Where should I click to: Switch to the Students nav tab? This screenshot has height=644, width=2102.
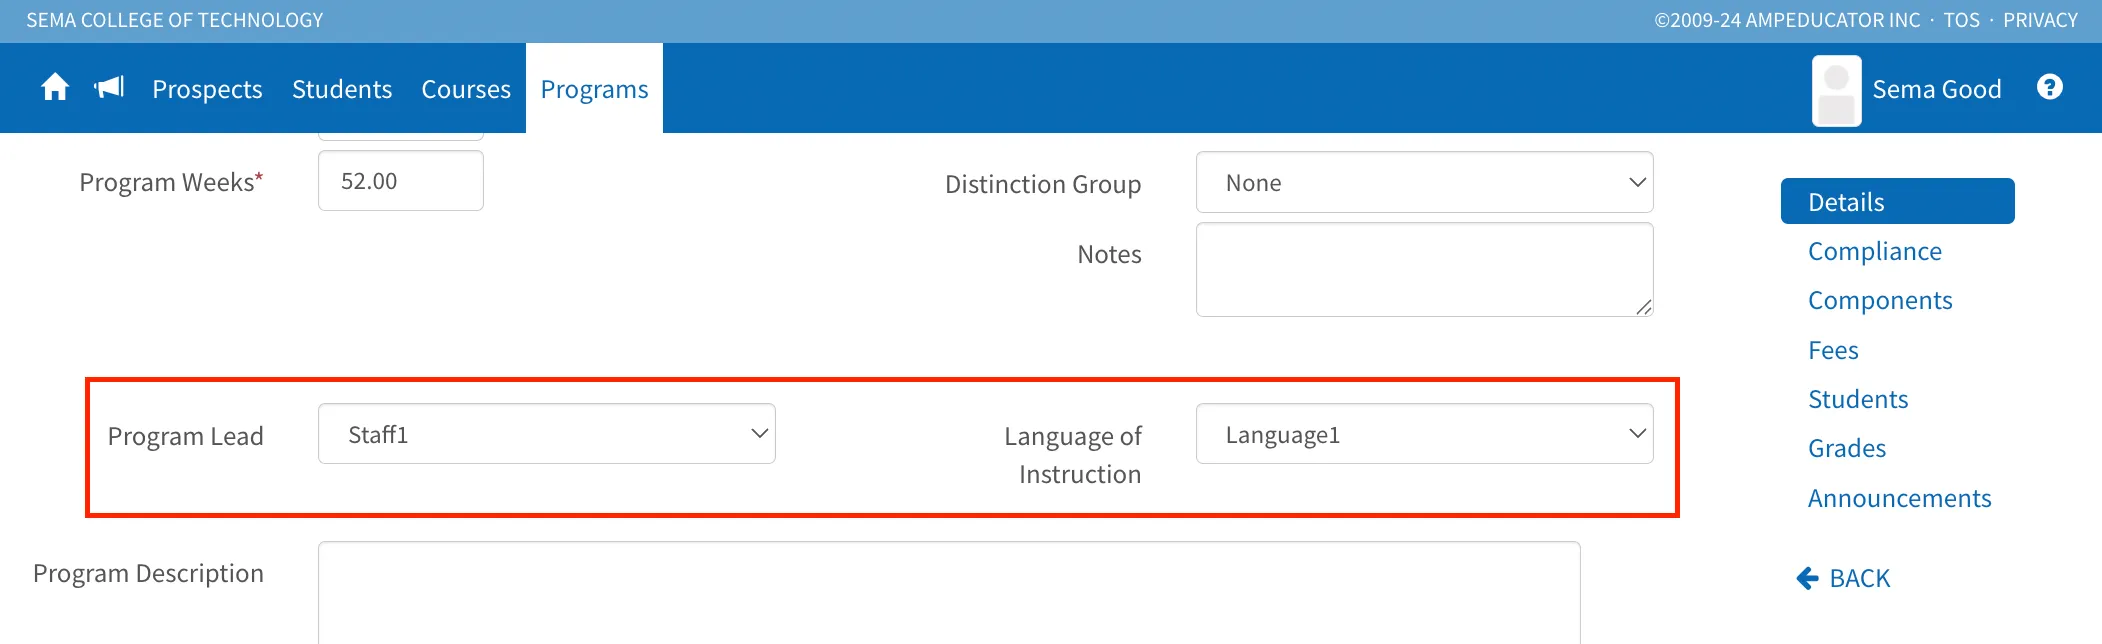pos(342,89)
